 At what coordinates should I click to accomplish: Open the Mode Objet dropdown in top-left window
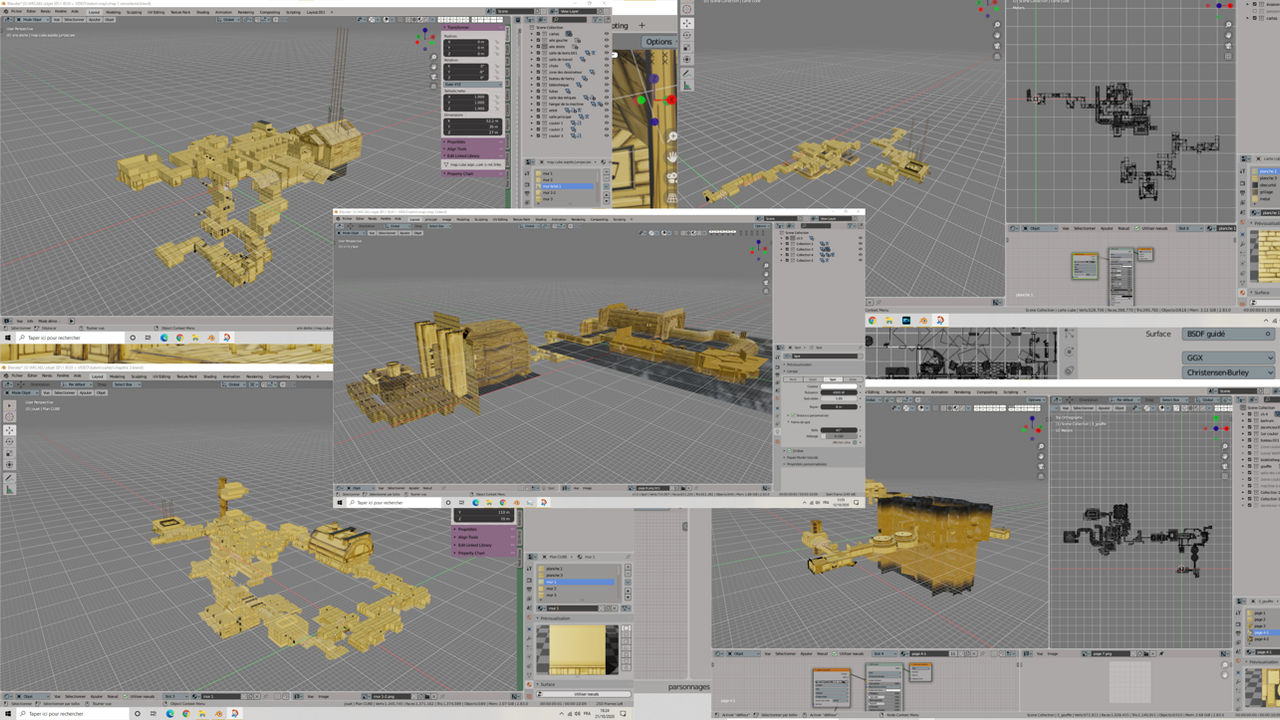click(32, 19)
